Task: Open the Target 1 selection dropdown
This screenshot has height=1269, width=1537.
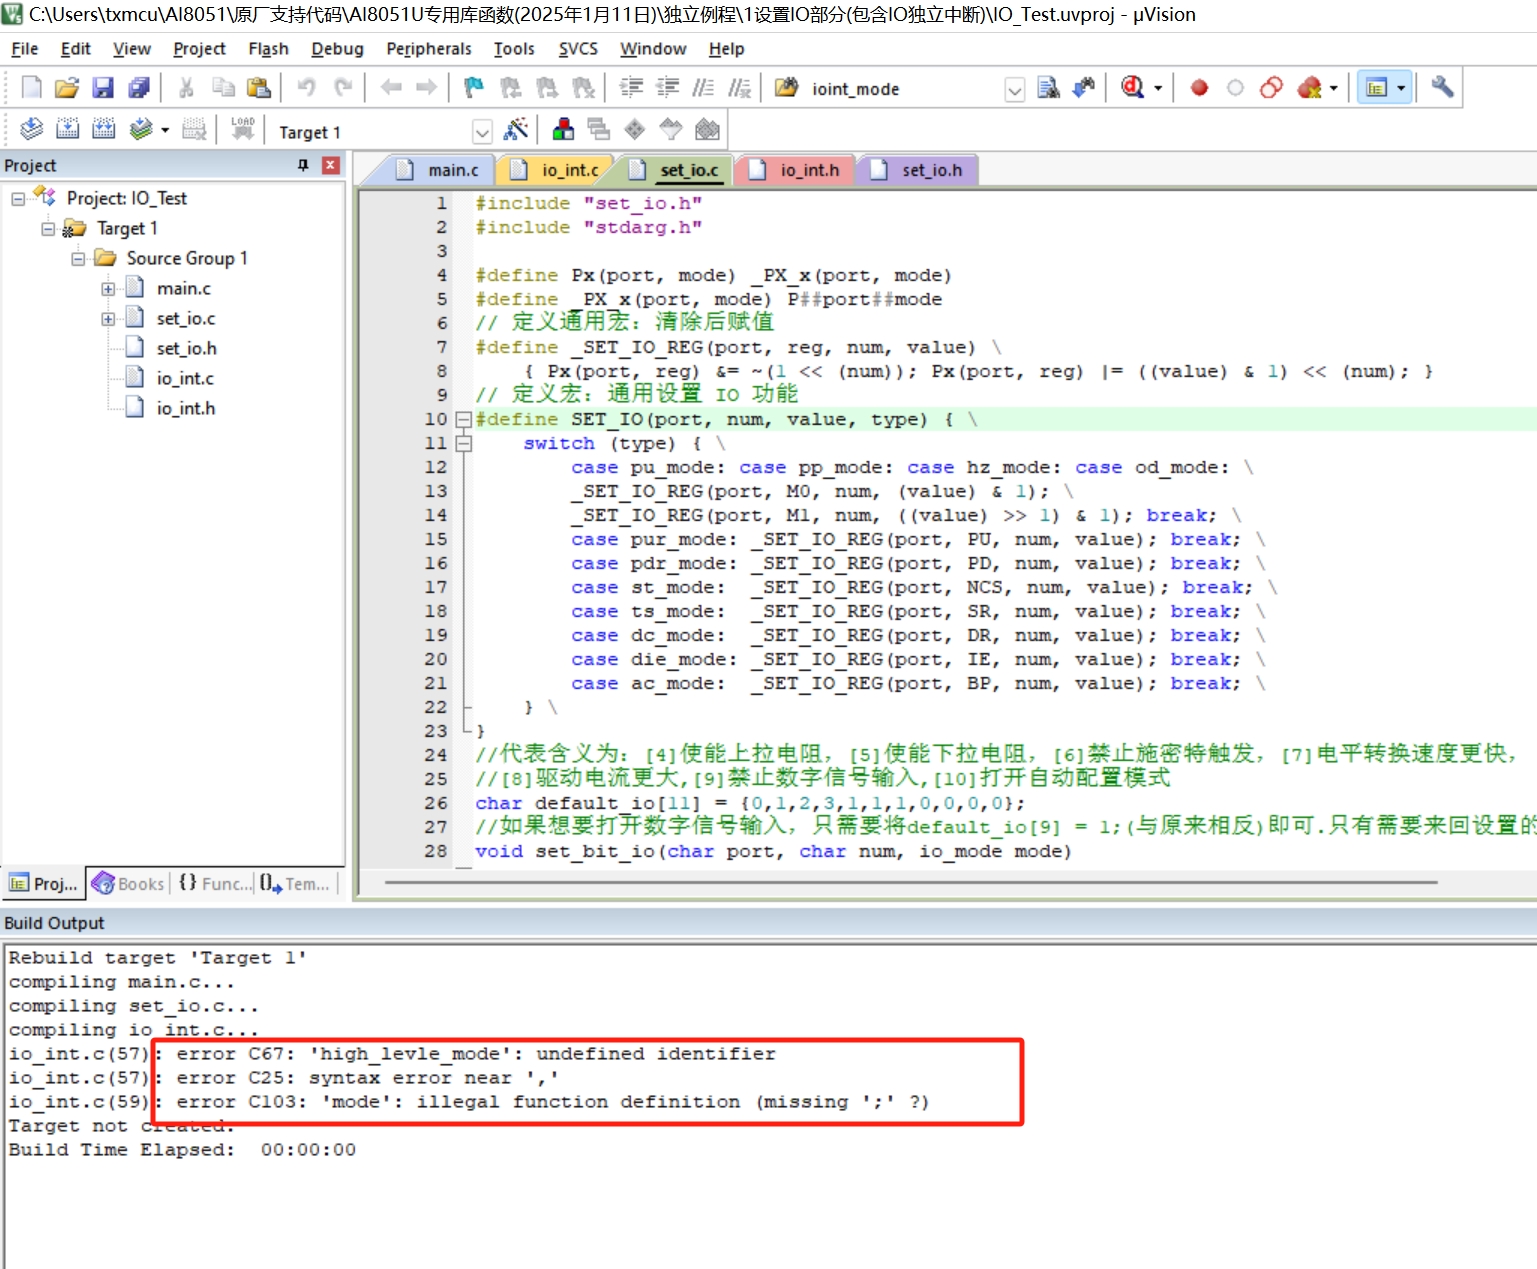Action: click(482, 132)
